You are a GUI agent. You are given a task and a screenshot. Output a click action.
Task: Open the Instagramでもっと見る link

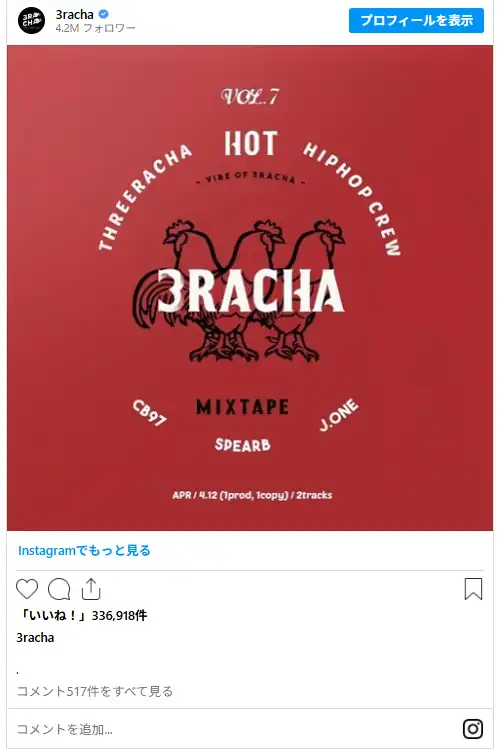tap(84, 550)
